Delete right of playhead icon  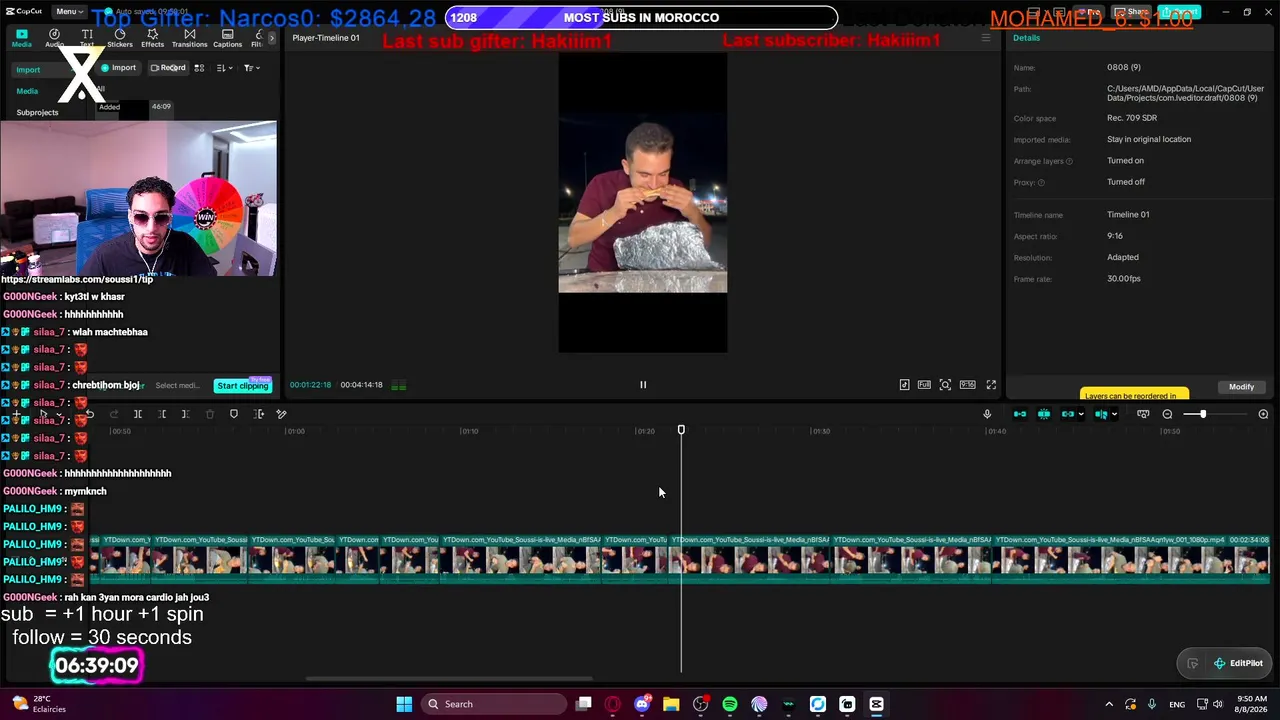coord(185,414)
